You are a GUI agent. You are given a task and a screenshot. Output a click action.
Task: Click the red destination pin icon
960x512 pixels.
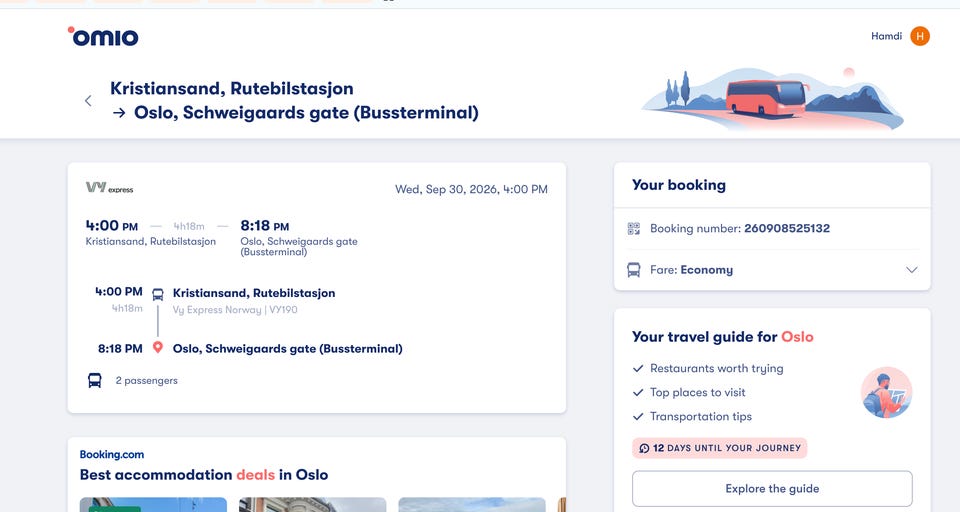point(157,348)
